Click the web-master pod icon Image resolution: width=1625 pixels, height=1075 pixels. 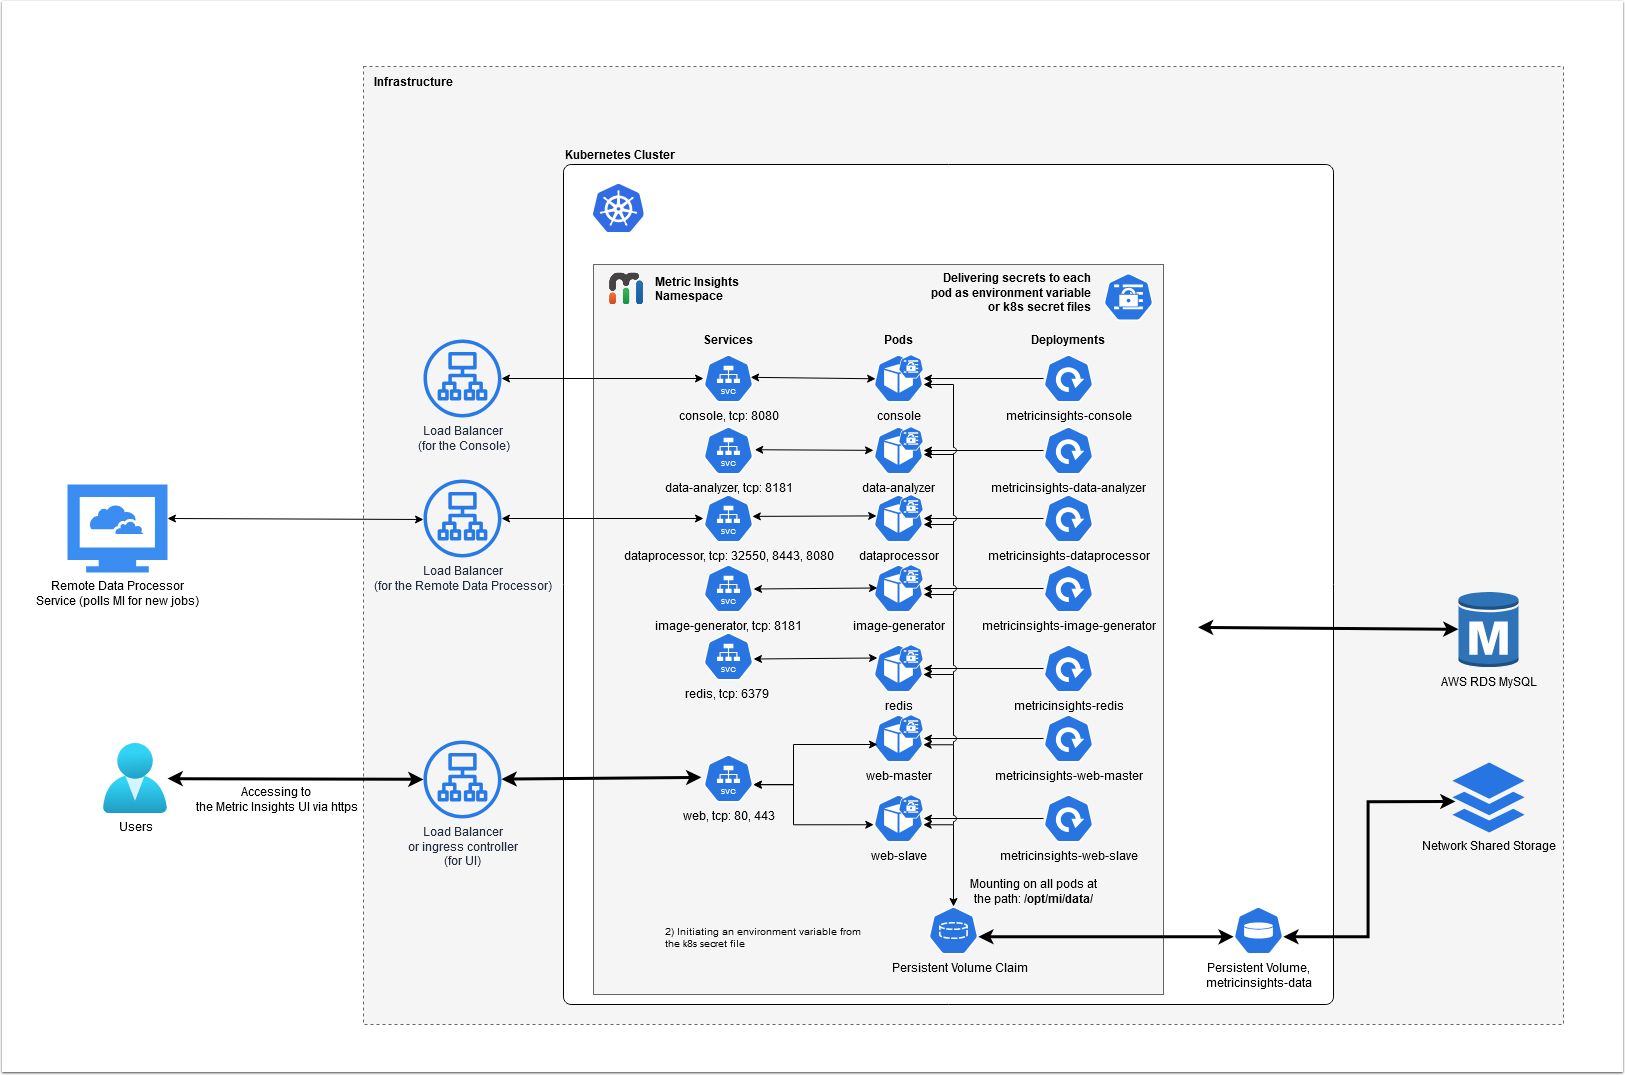tap(899, 739)
